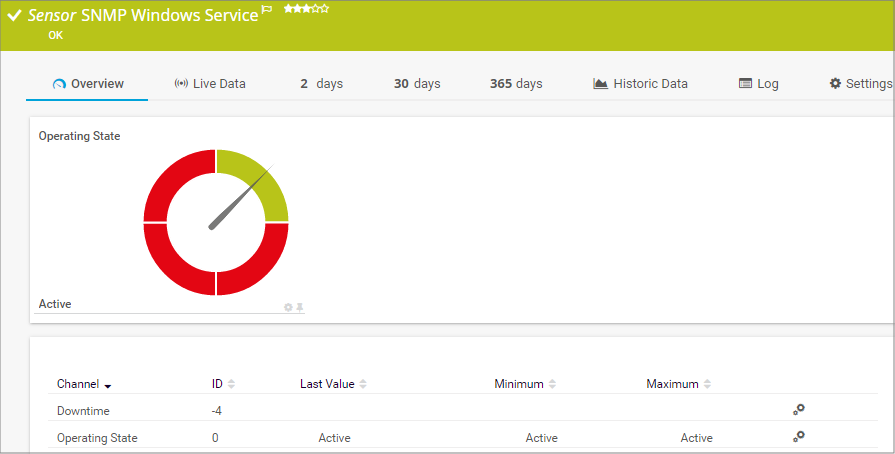Image resolution: width=895 pixels, height=454 pixels.
Task: Click the Operating State channel name
Action: pos(97,438)
